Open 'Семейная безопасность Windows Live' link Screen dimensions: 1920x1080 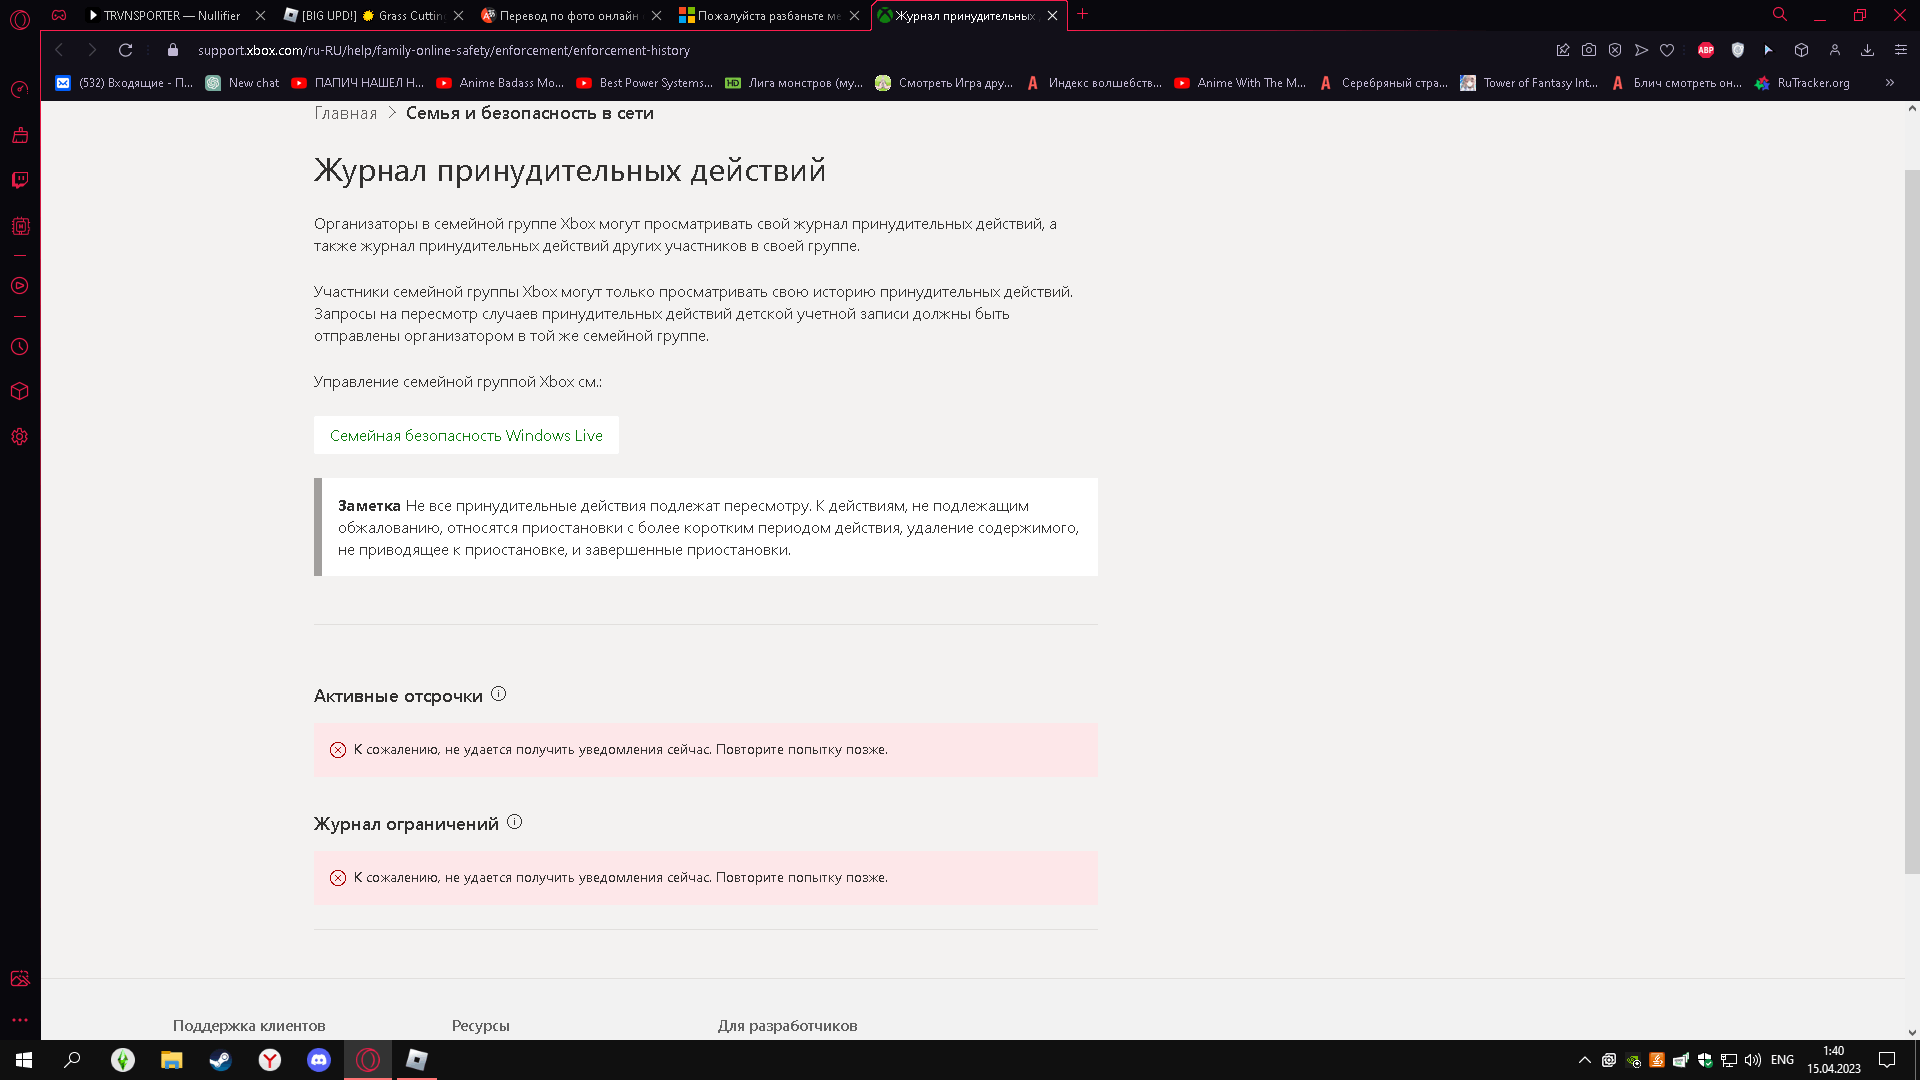pyautogui.click(x=465, y=435)
